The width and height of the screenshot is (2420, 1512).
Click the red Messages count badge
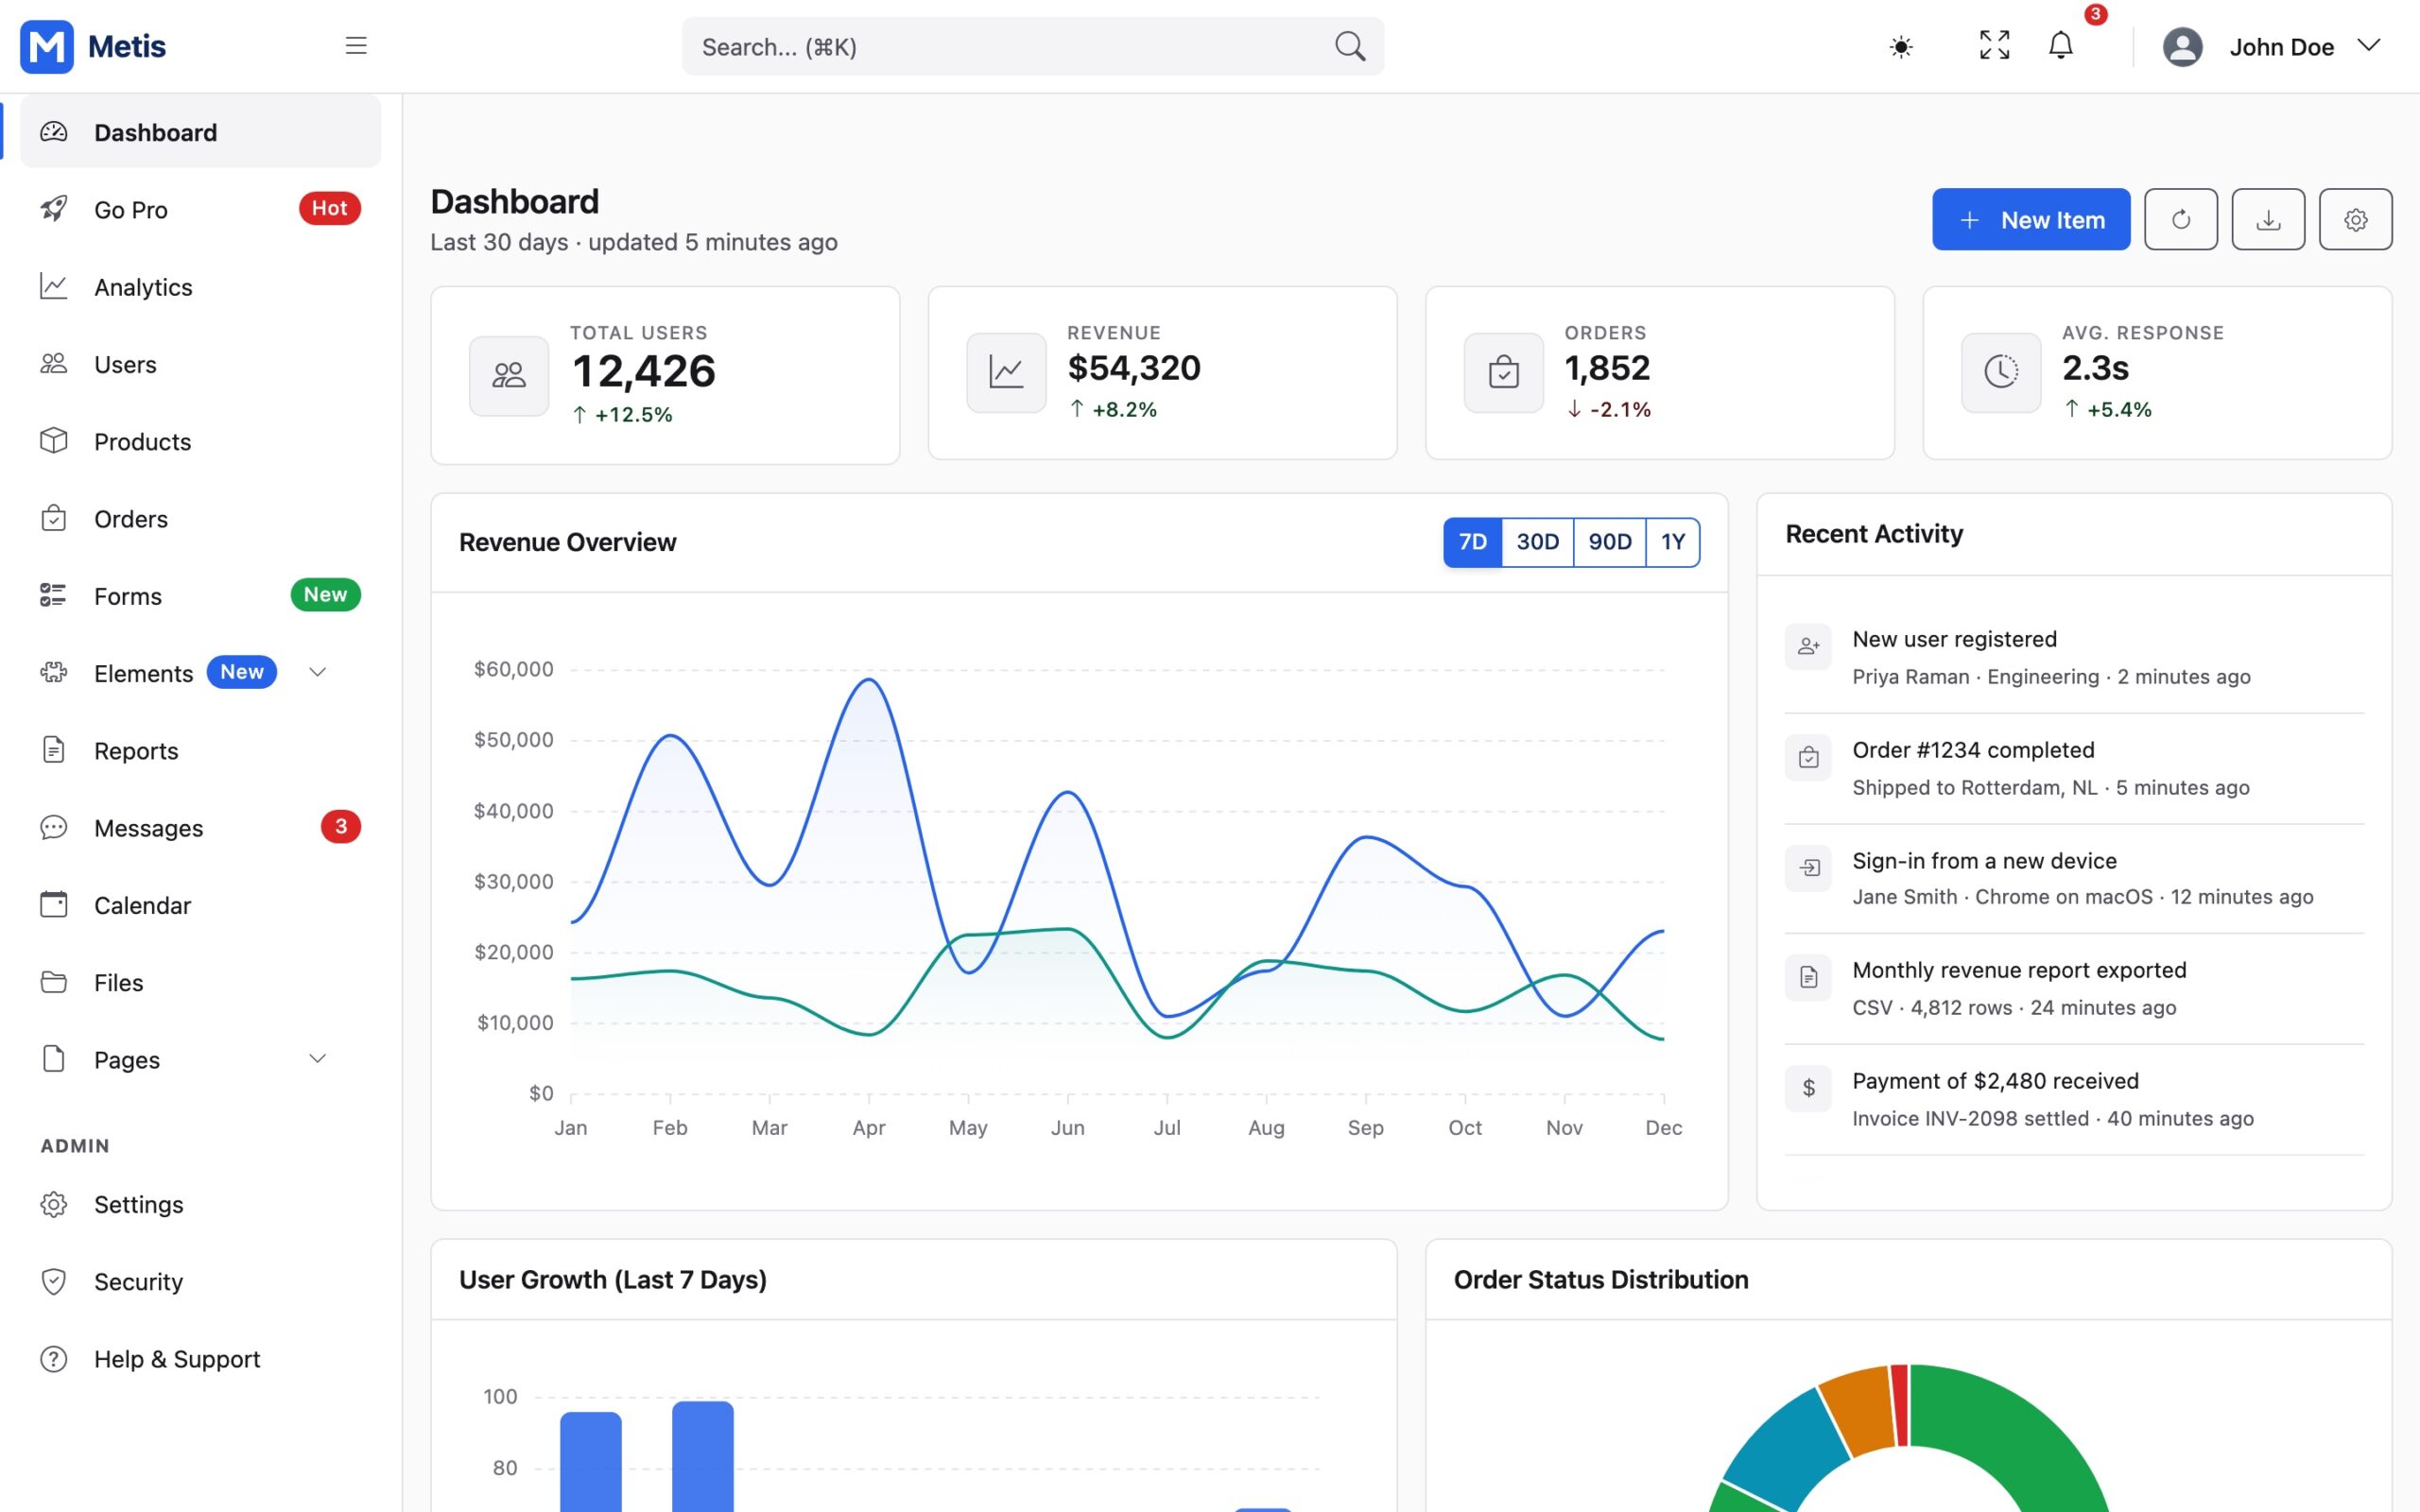pos(340,826)
